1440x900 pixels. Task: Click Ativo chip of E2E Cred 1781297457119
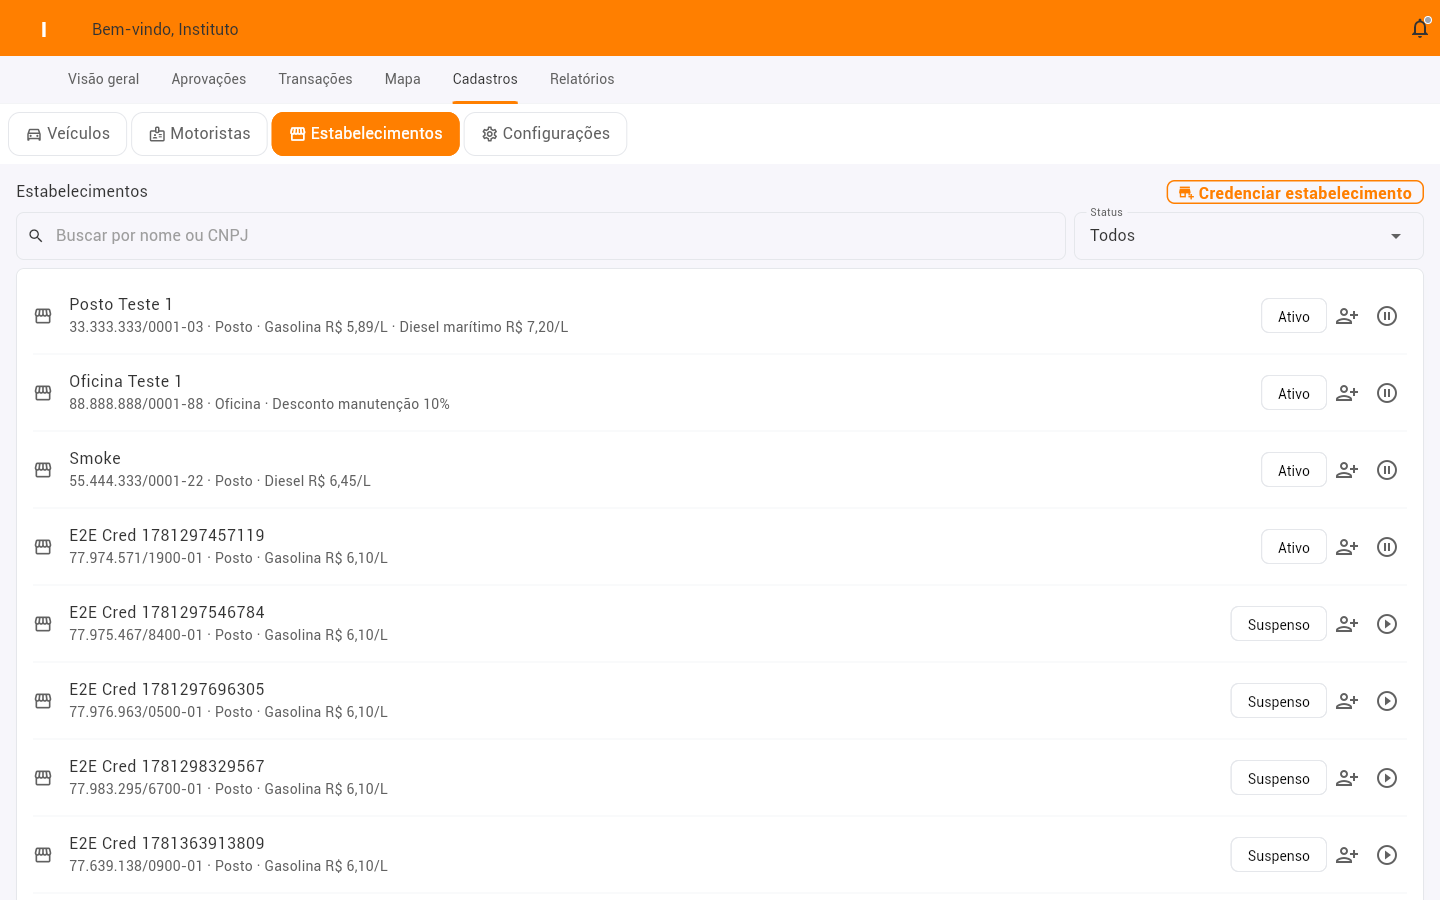coord(1294,547)
